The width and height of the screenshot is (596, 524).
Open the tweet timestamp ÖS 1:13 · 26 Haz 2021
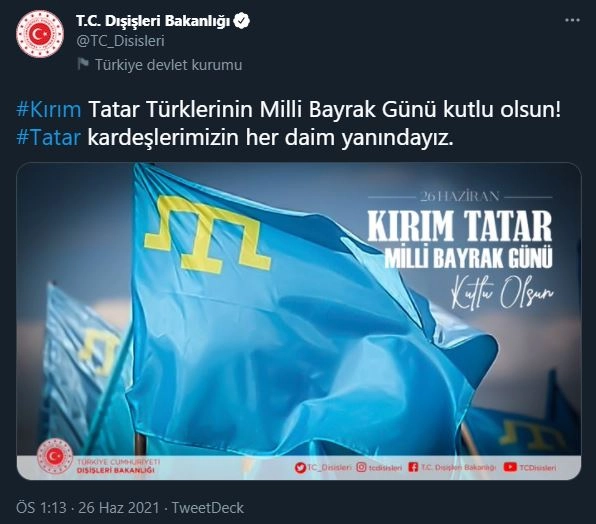[87, 508]
